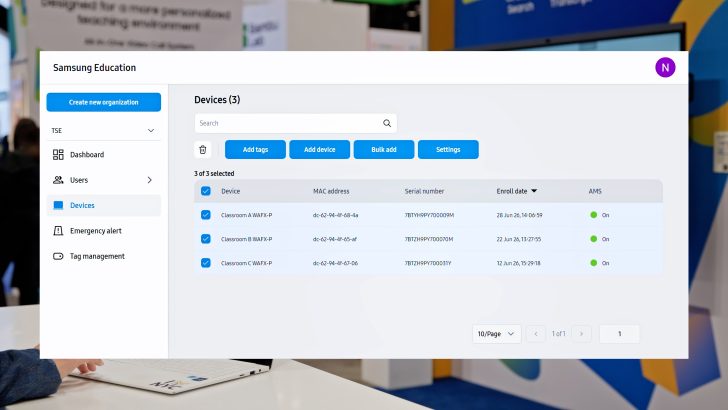Click the trash delete icon
Screen dimensions: 728x410
(x=202, y=150)
